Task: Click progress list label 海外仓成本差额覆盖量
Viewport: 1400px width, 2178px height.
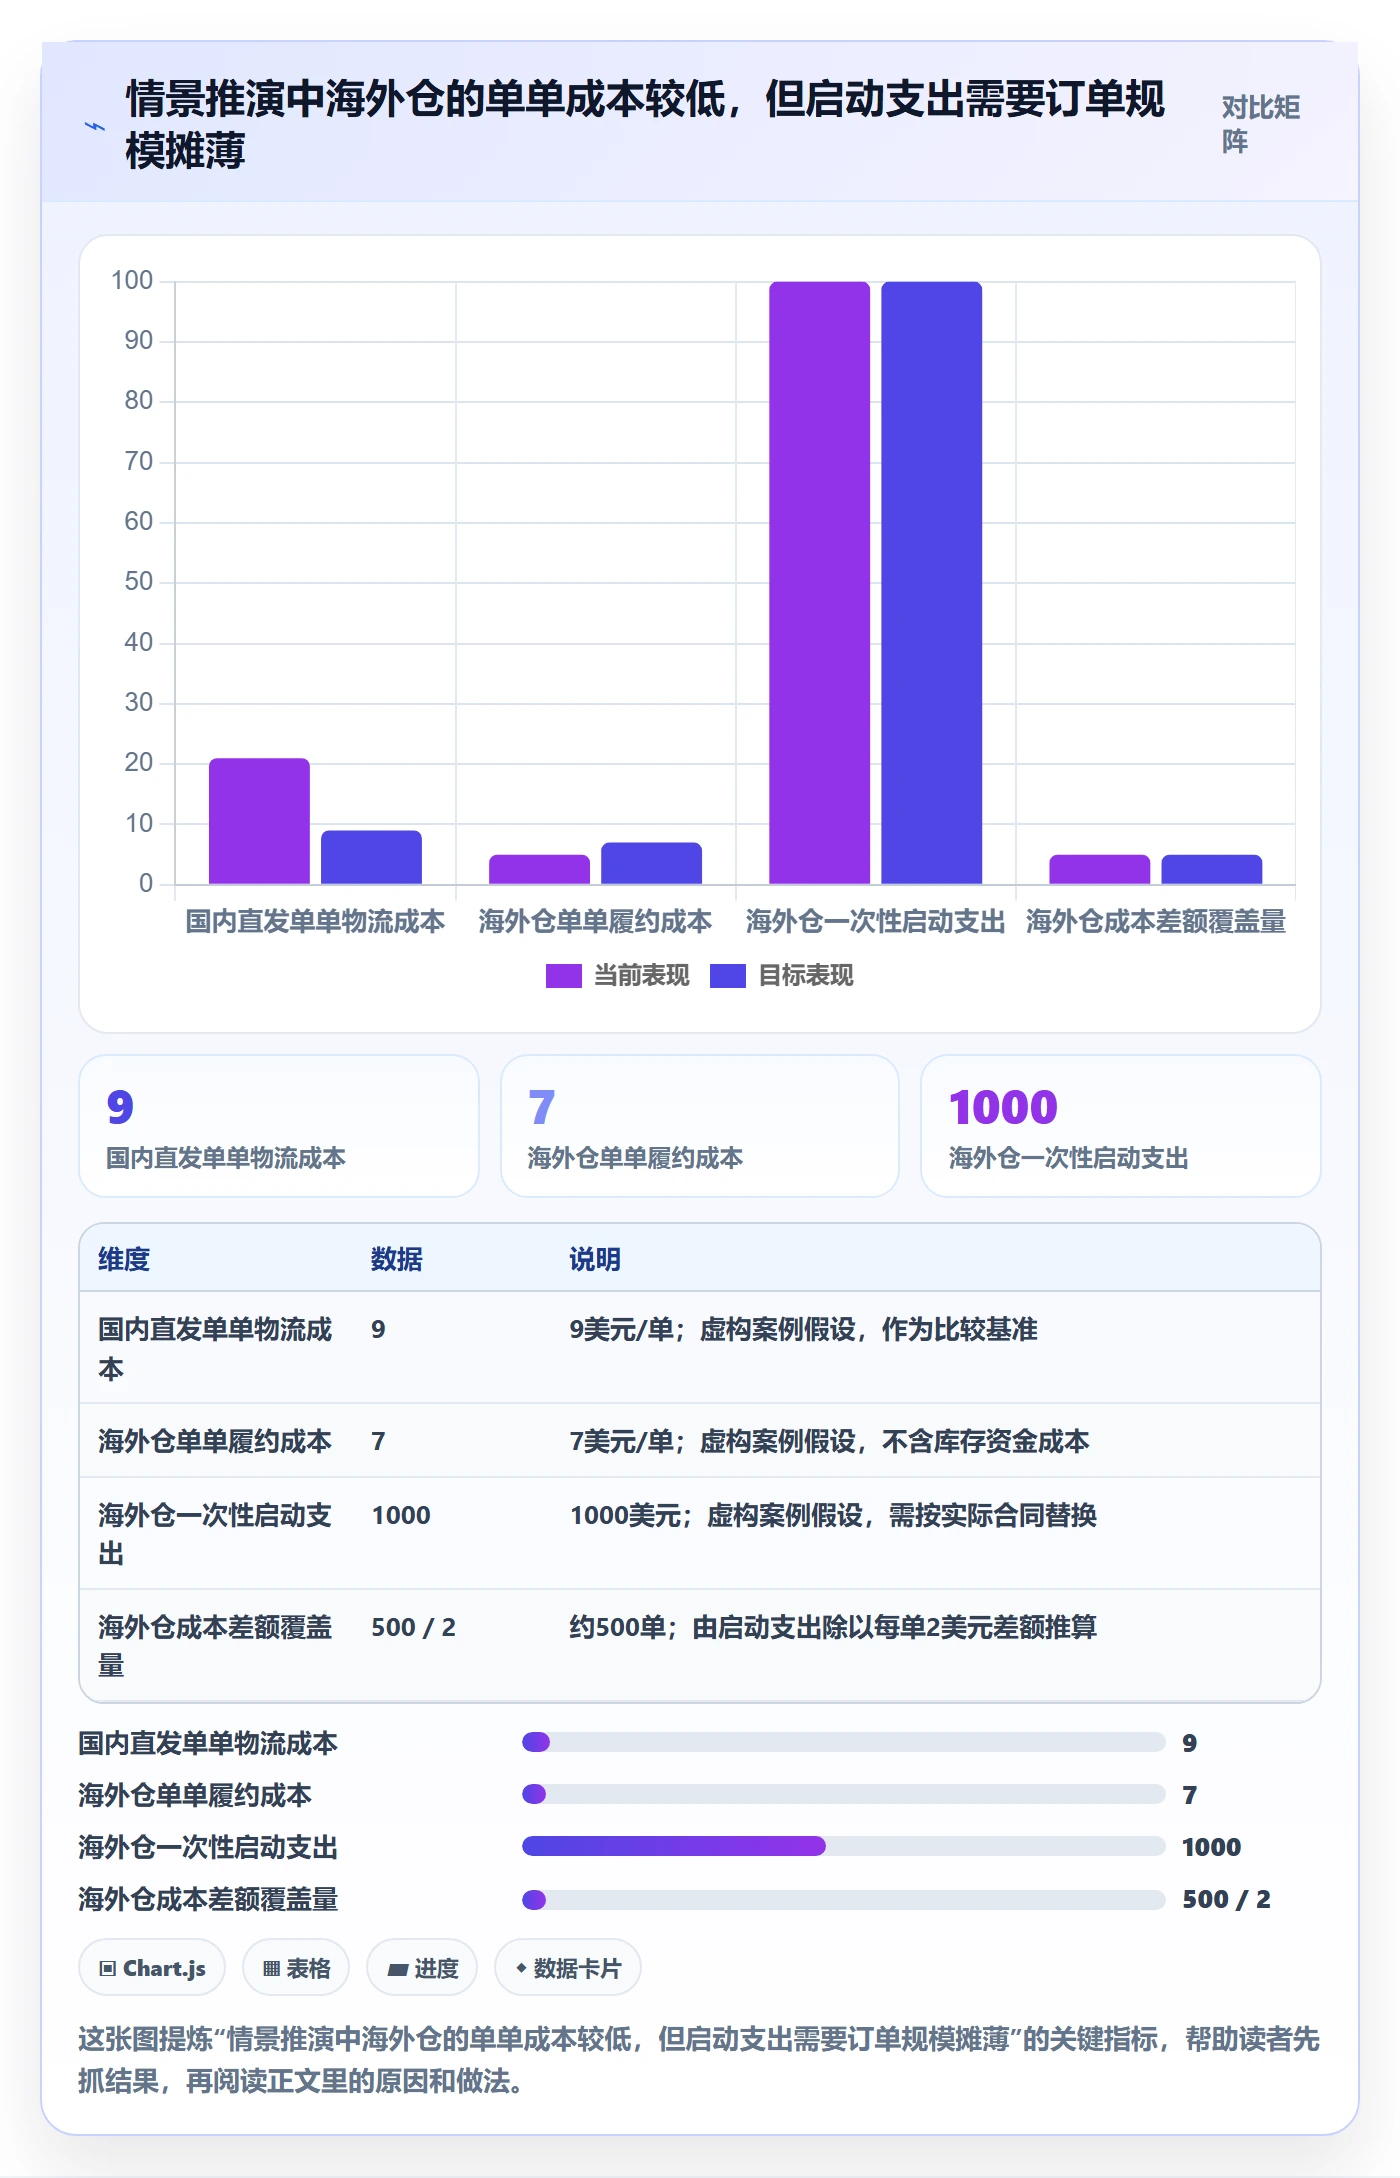Action: pyautogui.click(x=208, y=1899)
